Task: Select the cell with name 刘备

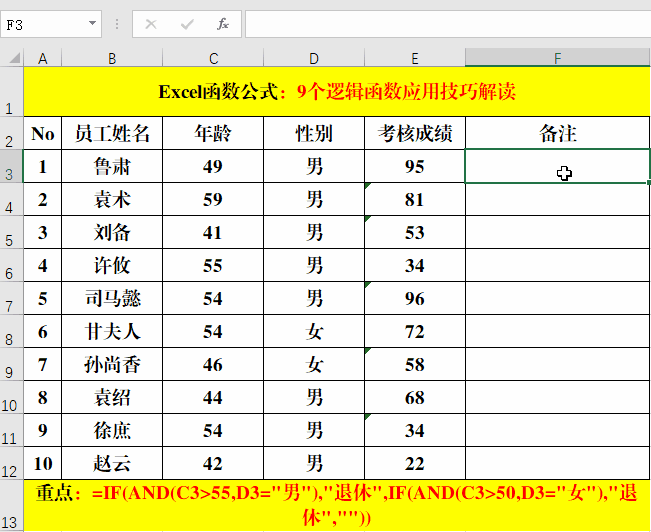Action: tap(112, 232)
